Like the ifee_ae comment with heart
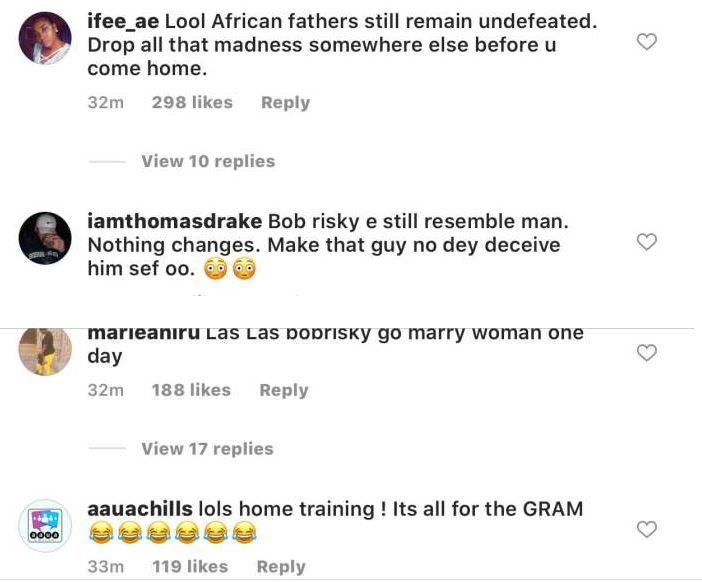 pyautogui.click(x=647, y=42)
